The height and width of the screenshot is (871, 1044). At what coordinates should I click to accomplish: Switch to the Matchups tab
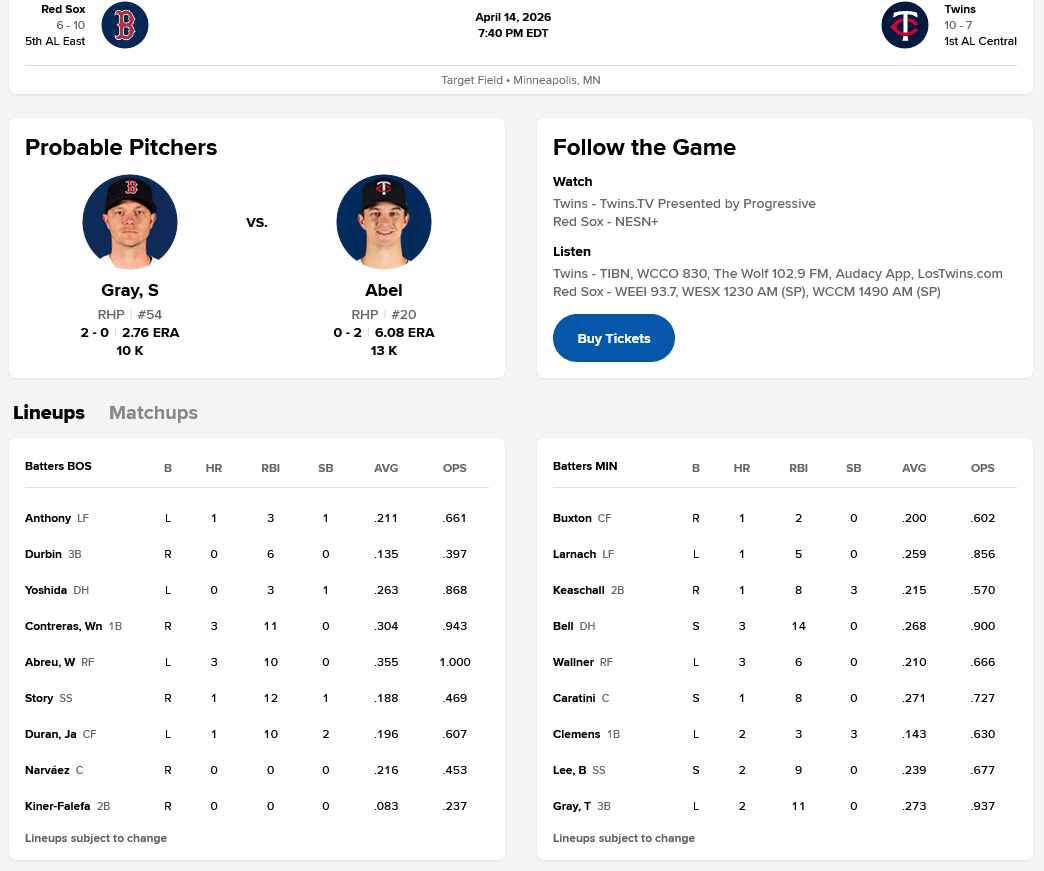click(x=153, y=413)
